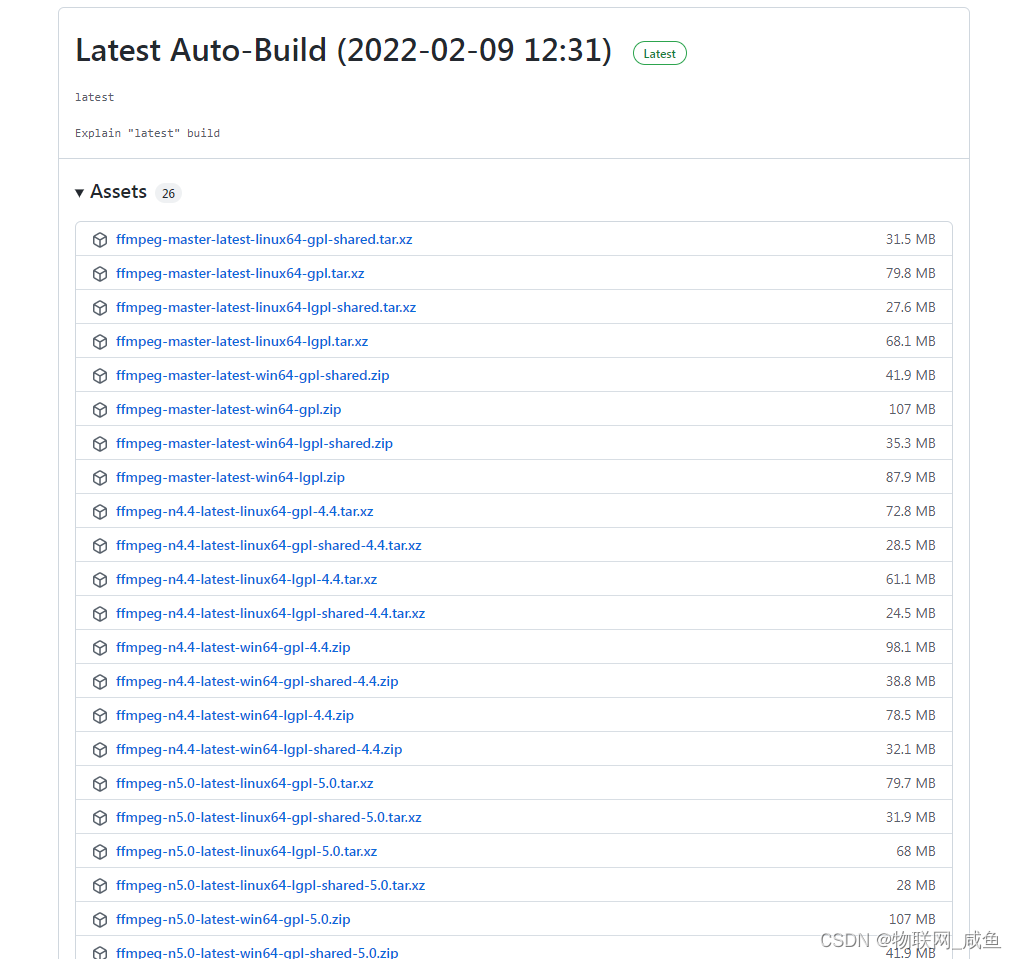
Task: Download ffmpeg-master-latest-linux64-gpl-shared.tar.xz
Action: pyautogui.click(x=264, y=239)
